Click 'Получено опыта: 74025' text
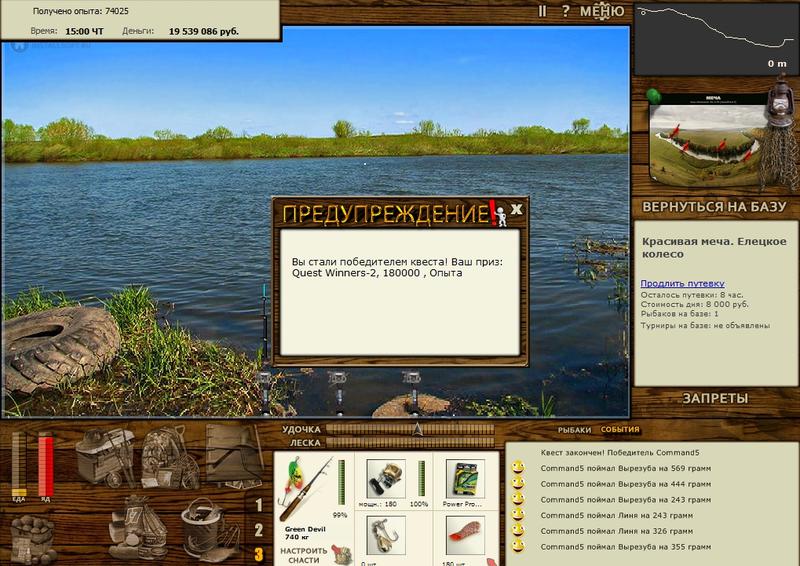Screen dimensions: 800x566 81,11
